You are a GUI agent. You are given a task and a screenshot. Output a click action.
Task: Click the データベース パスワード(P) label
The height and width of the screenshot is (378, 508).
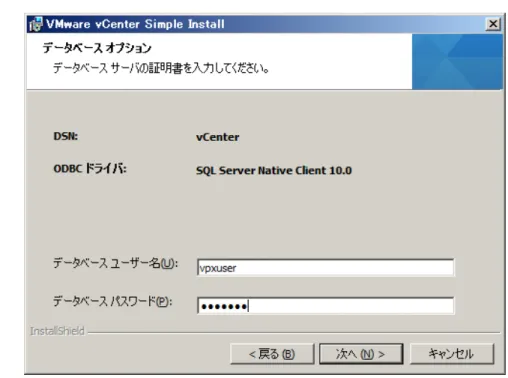(x=113, y=301)
